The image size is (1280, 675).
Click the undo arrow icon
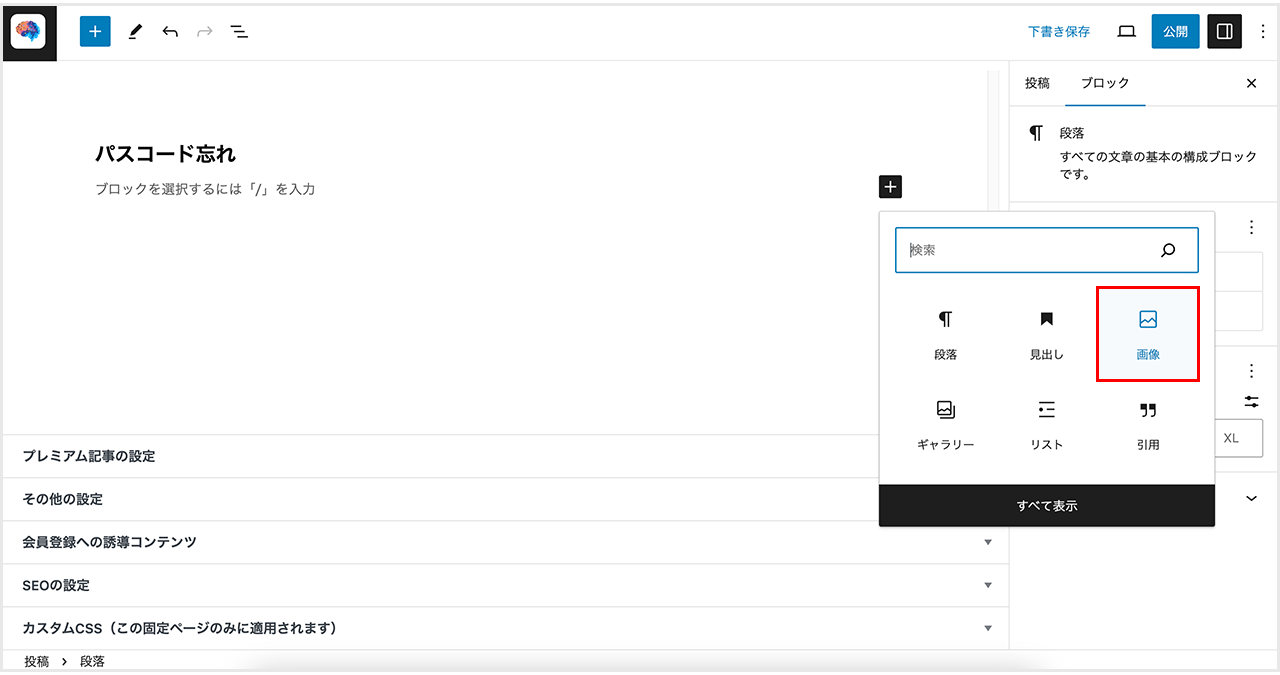point(170,32)
